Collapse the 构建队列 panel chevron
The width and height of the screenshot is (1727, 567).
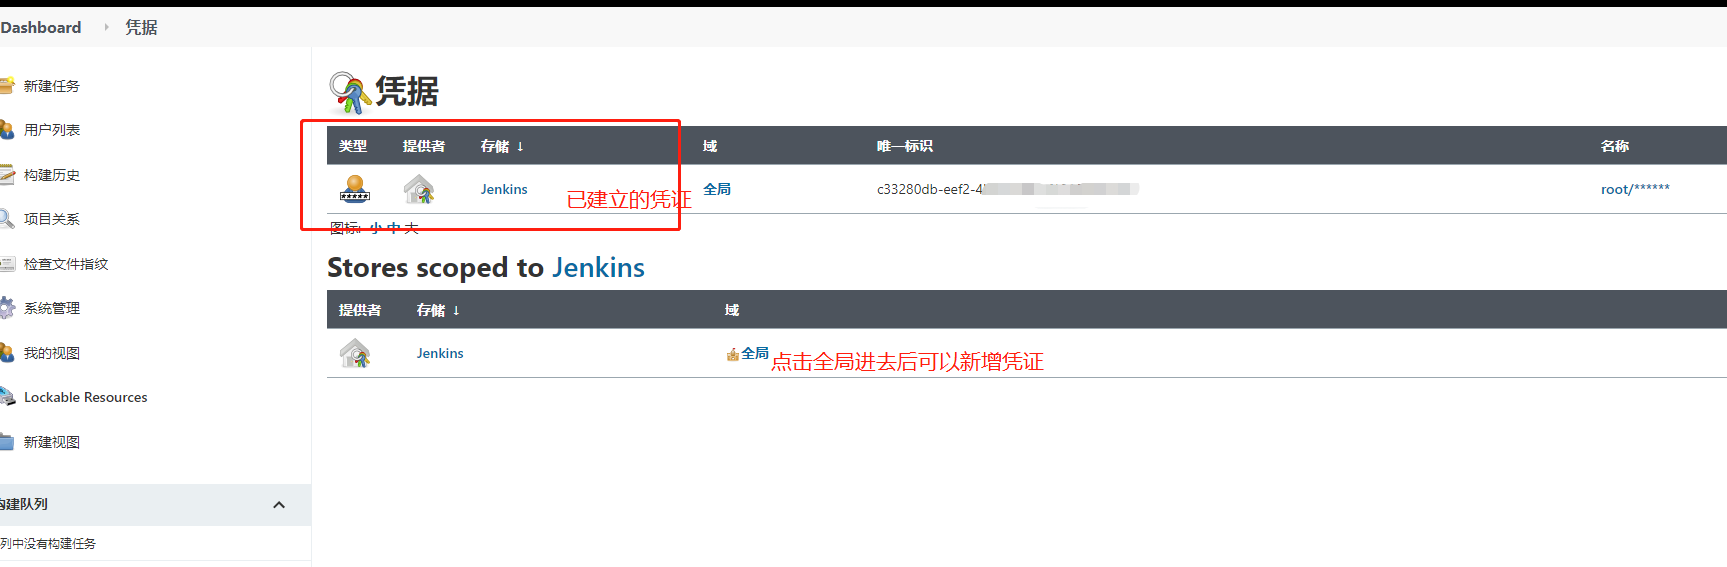point(279,505)
